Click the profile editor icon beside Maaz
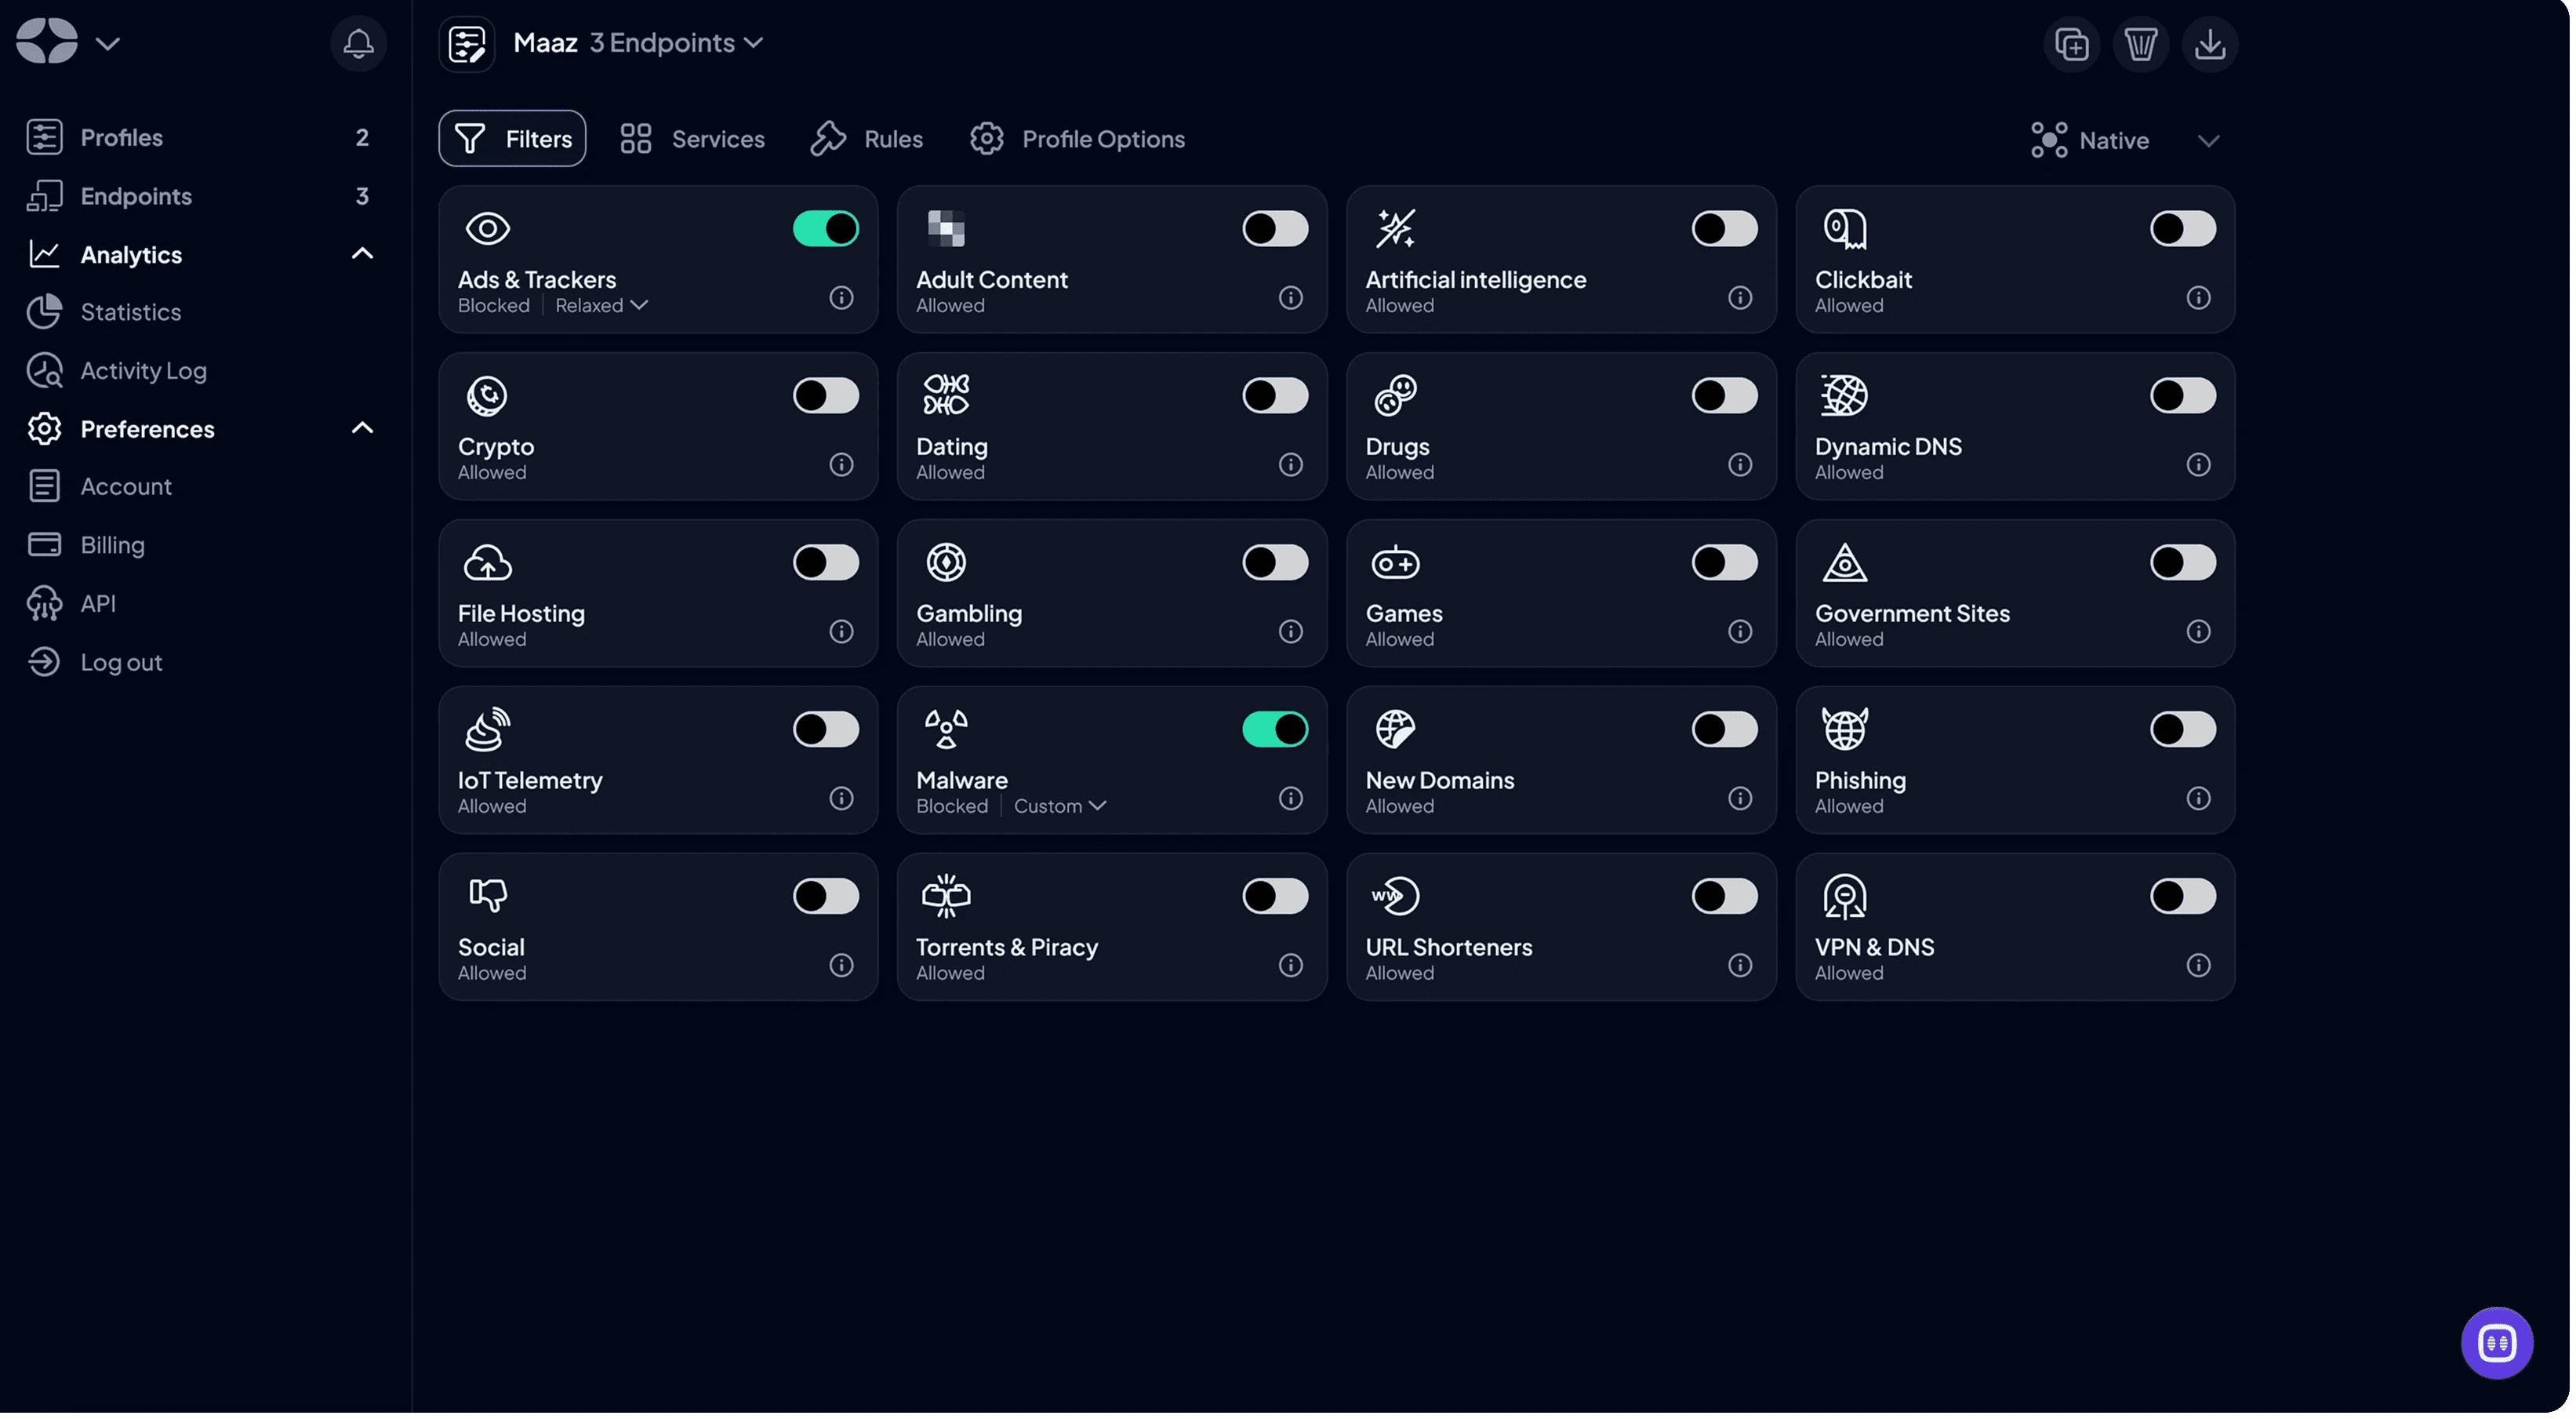This screenshot has width=2576, height=1419. pyautogui.click(x=466, y=44)
